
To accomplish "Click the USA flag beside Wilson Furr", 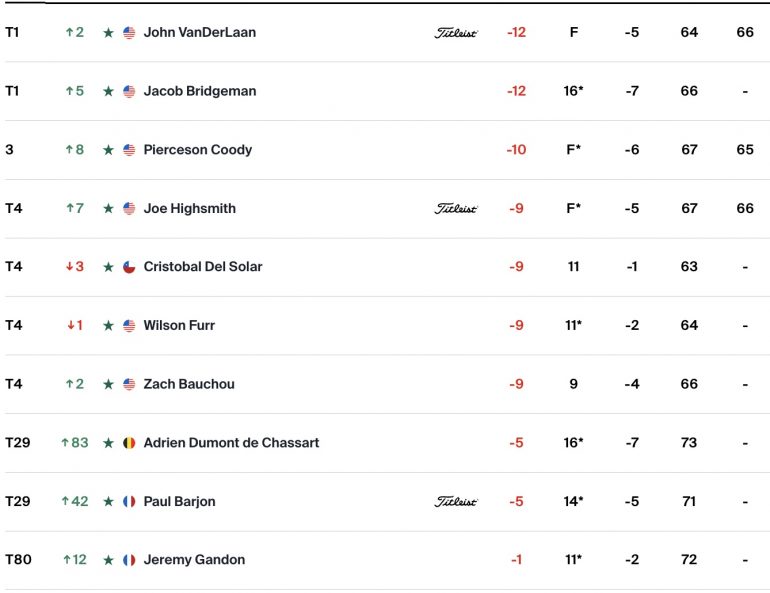I will [x=129, y=325].
